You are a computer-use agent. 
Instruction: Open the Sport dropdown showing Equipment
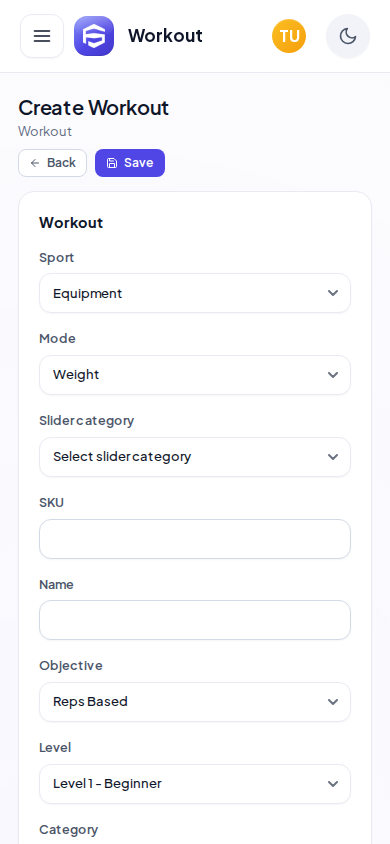(x=195, y=293)
